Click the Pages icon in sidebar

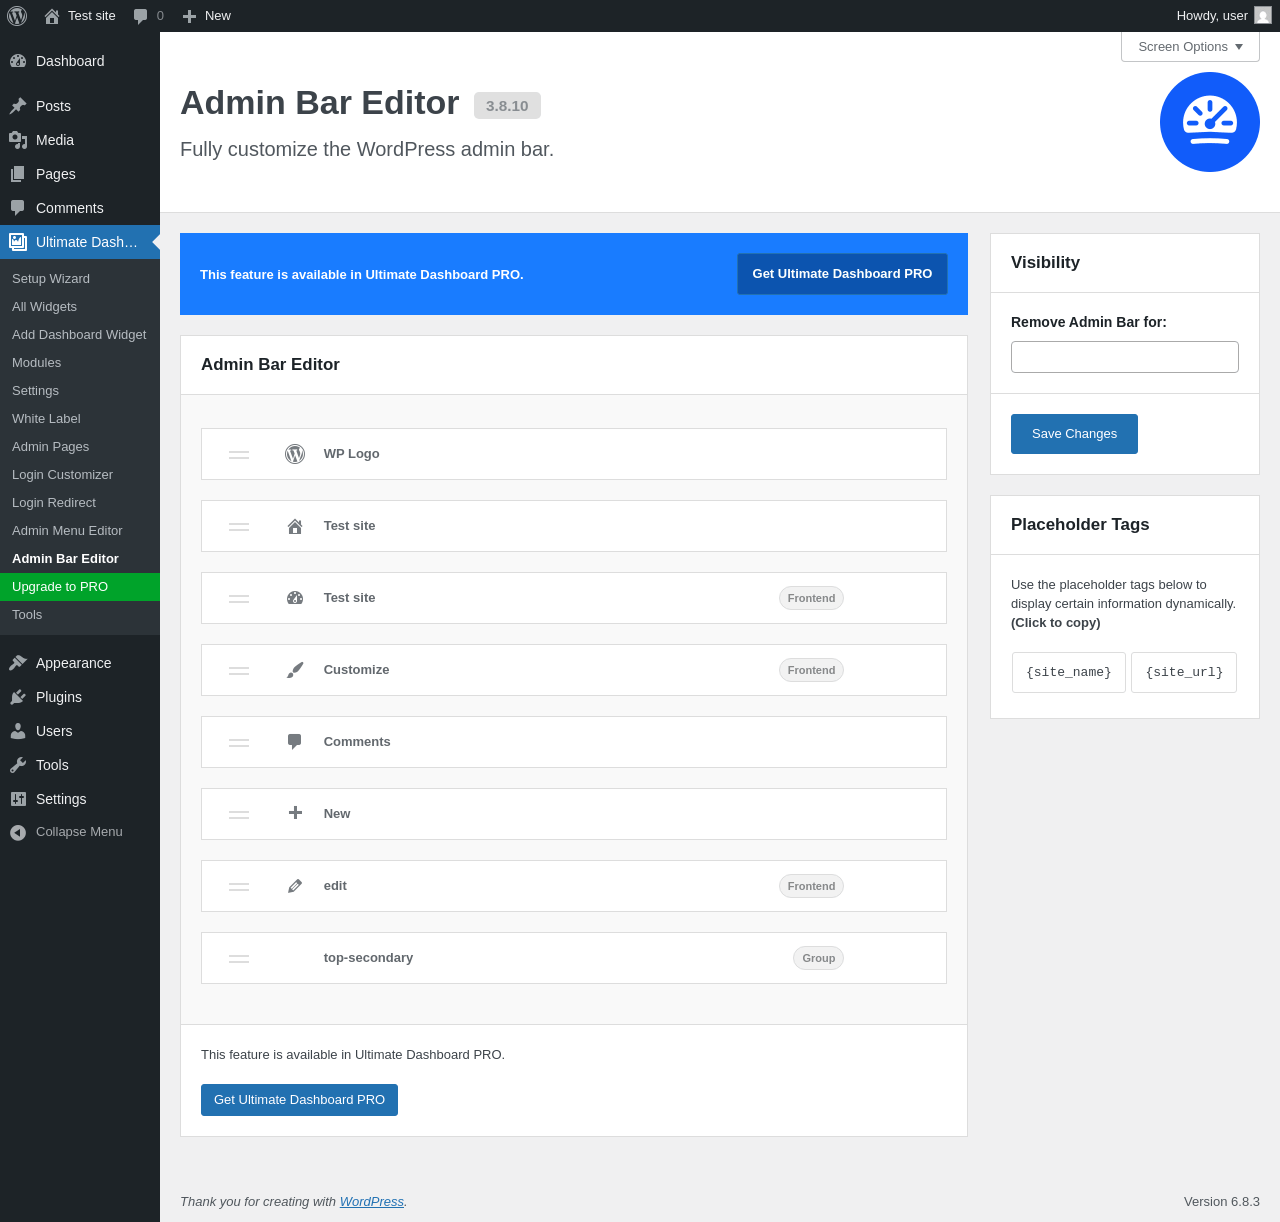[x=18, y=174]
